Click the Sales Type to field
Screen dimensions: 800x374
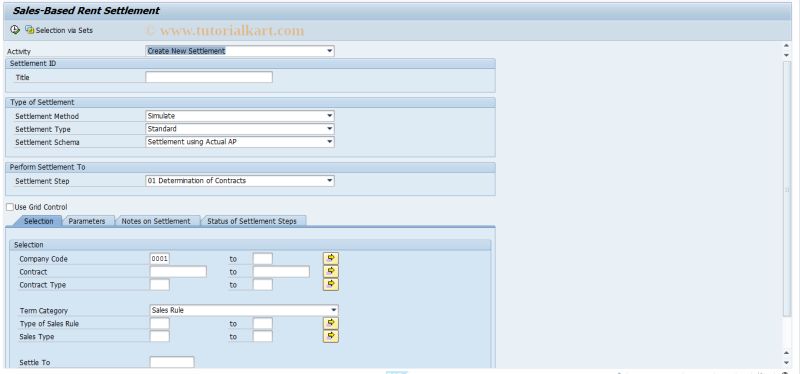click(263, 336)
